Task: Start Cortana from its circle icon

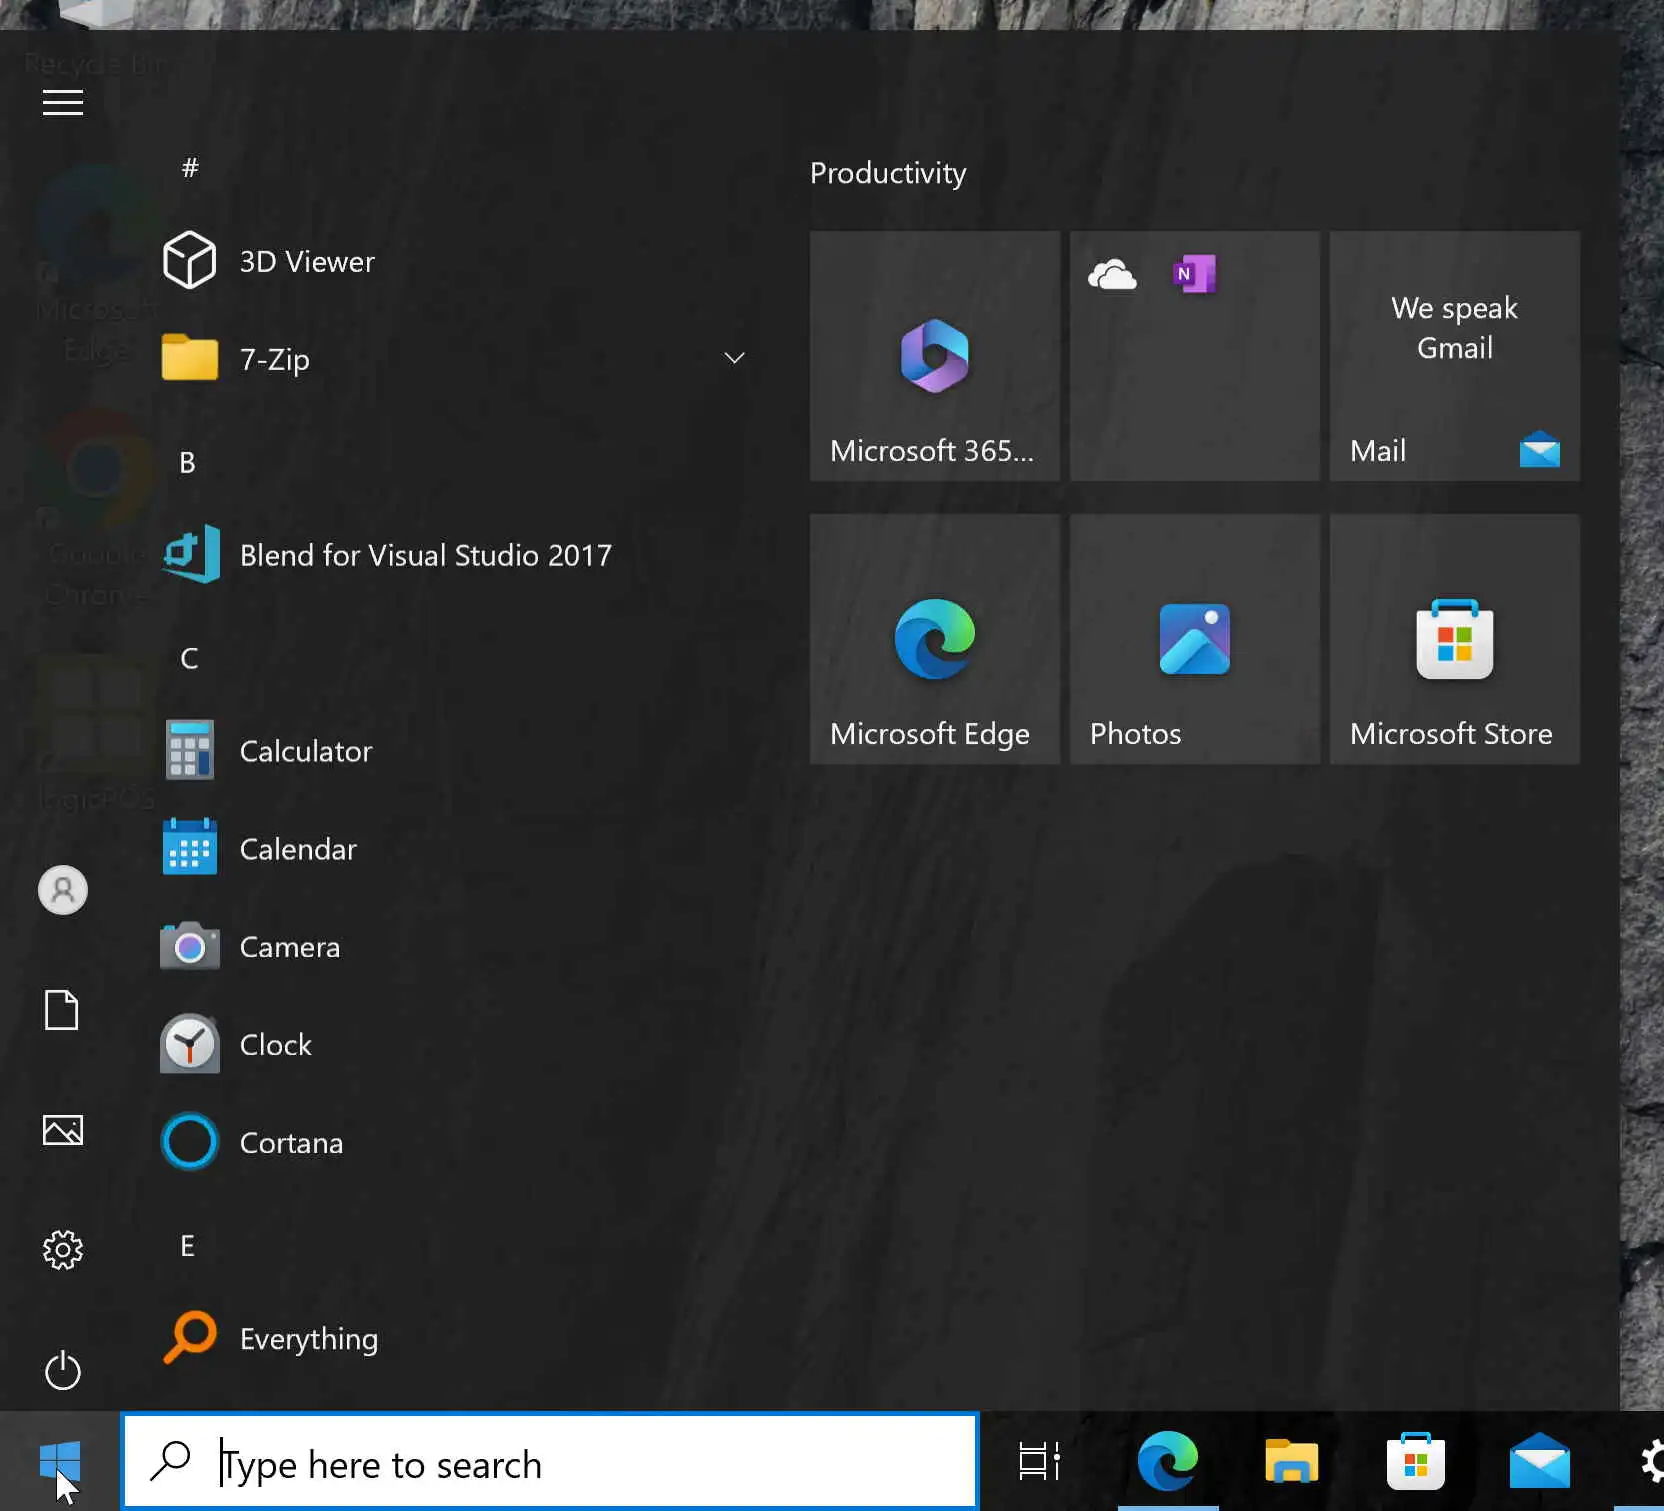Action: coord(189,1141)
